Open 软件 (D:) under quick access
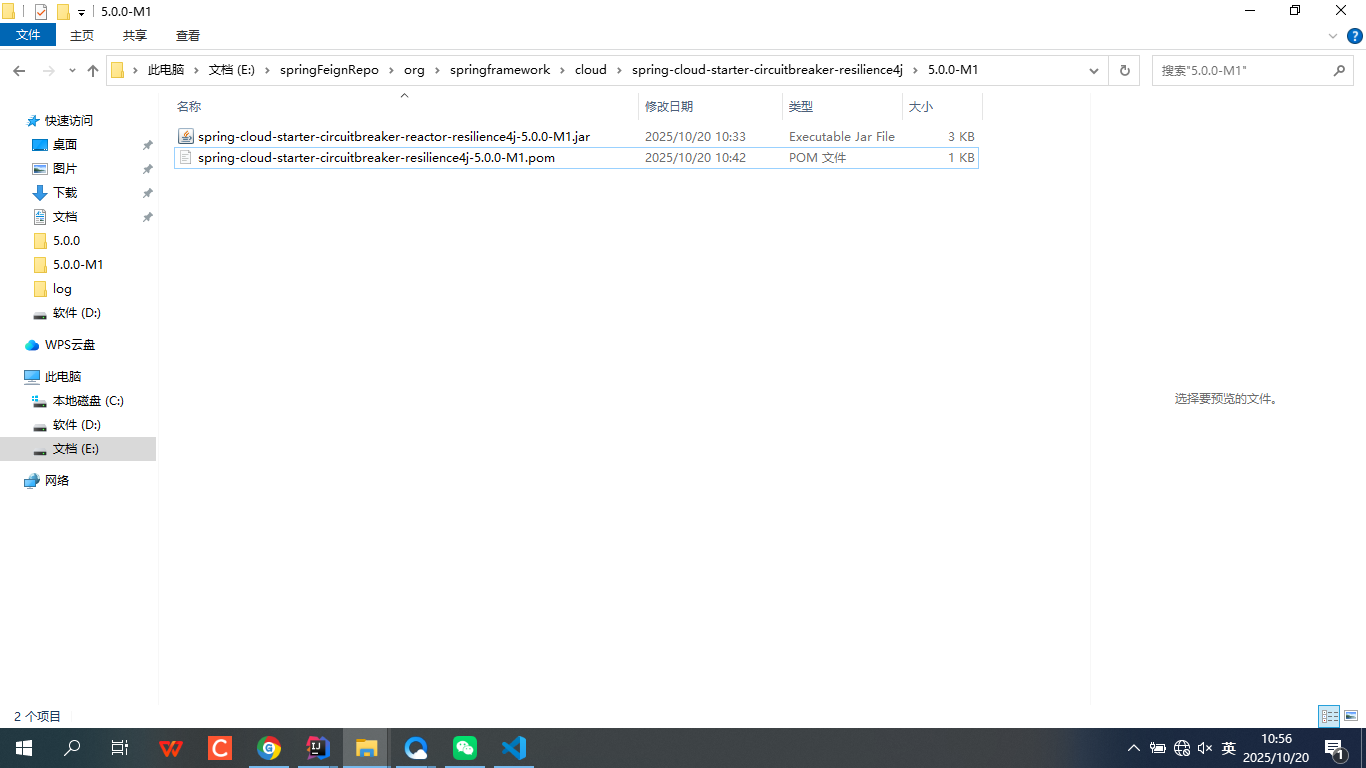This screenshot has height=768, width=1366. (x=77, y=312)
